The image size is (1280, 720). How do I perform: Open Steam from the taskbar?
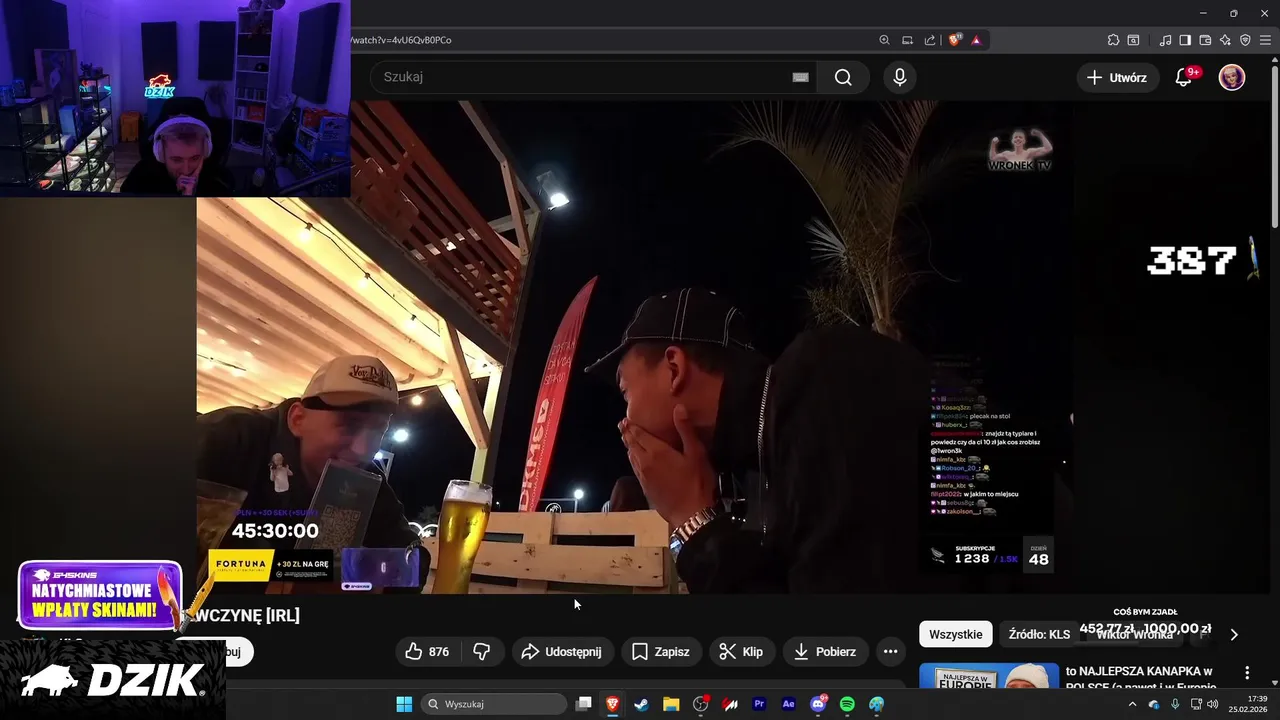coord(641,704)
